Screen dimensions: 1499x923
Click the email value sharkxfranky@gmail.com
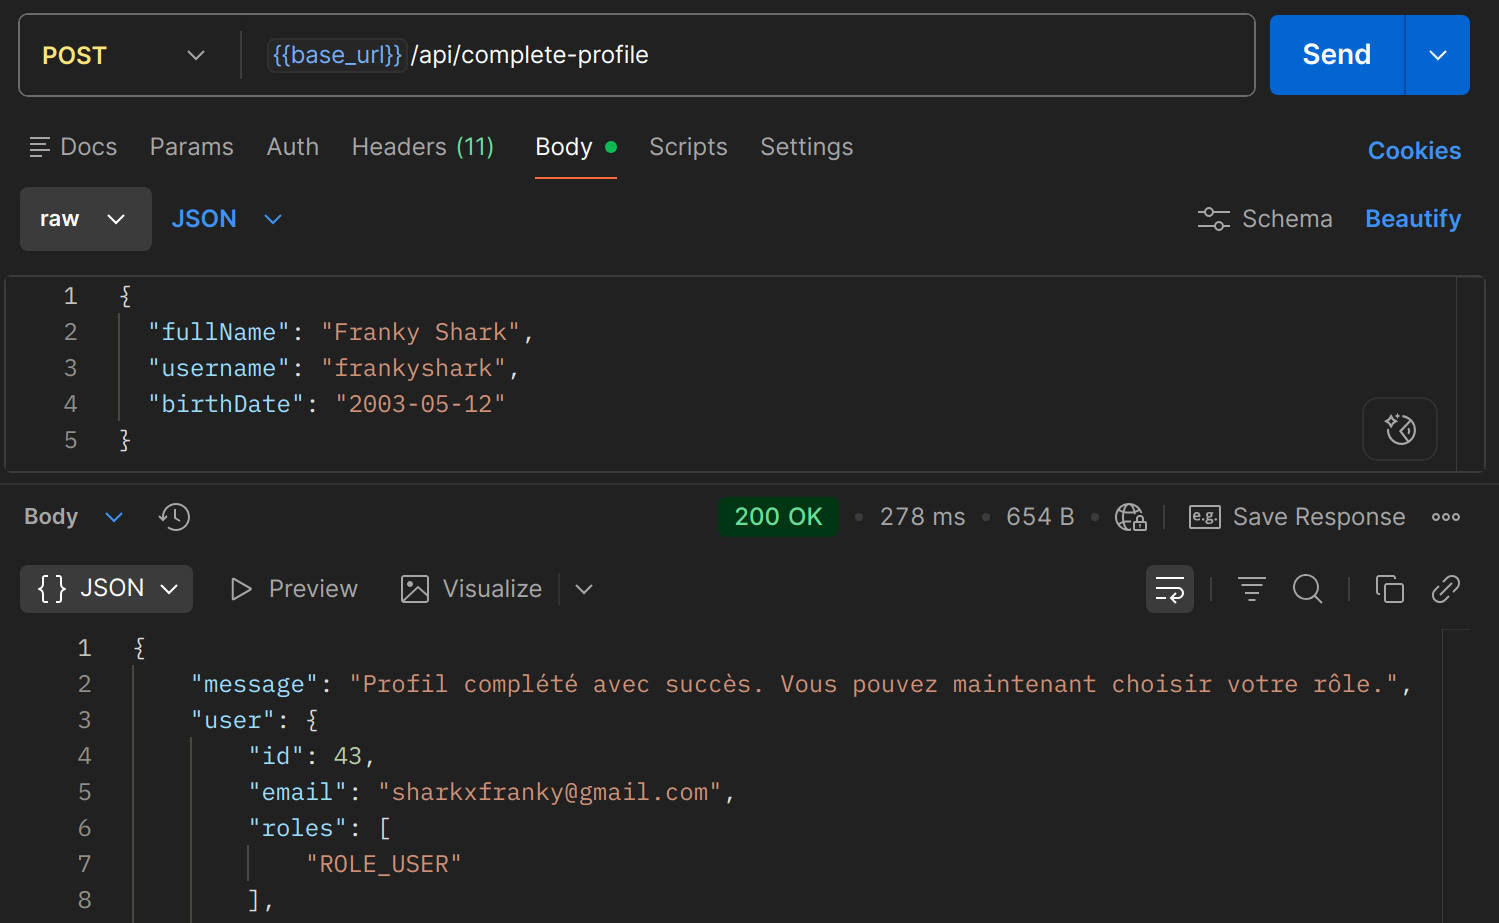coord(550,792)
